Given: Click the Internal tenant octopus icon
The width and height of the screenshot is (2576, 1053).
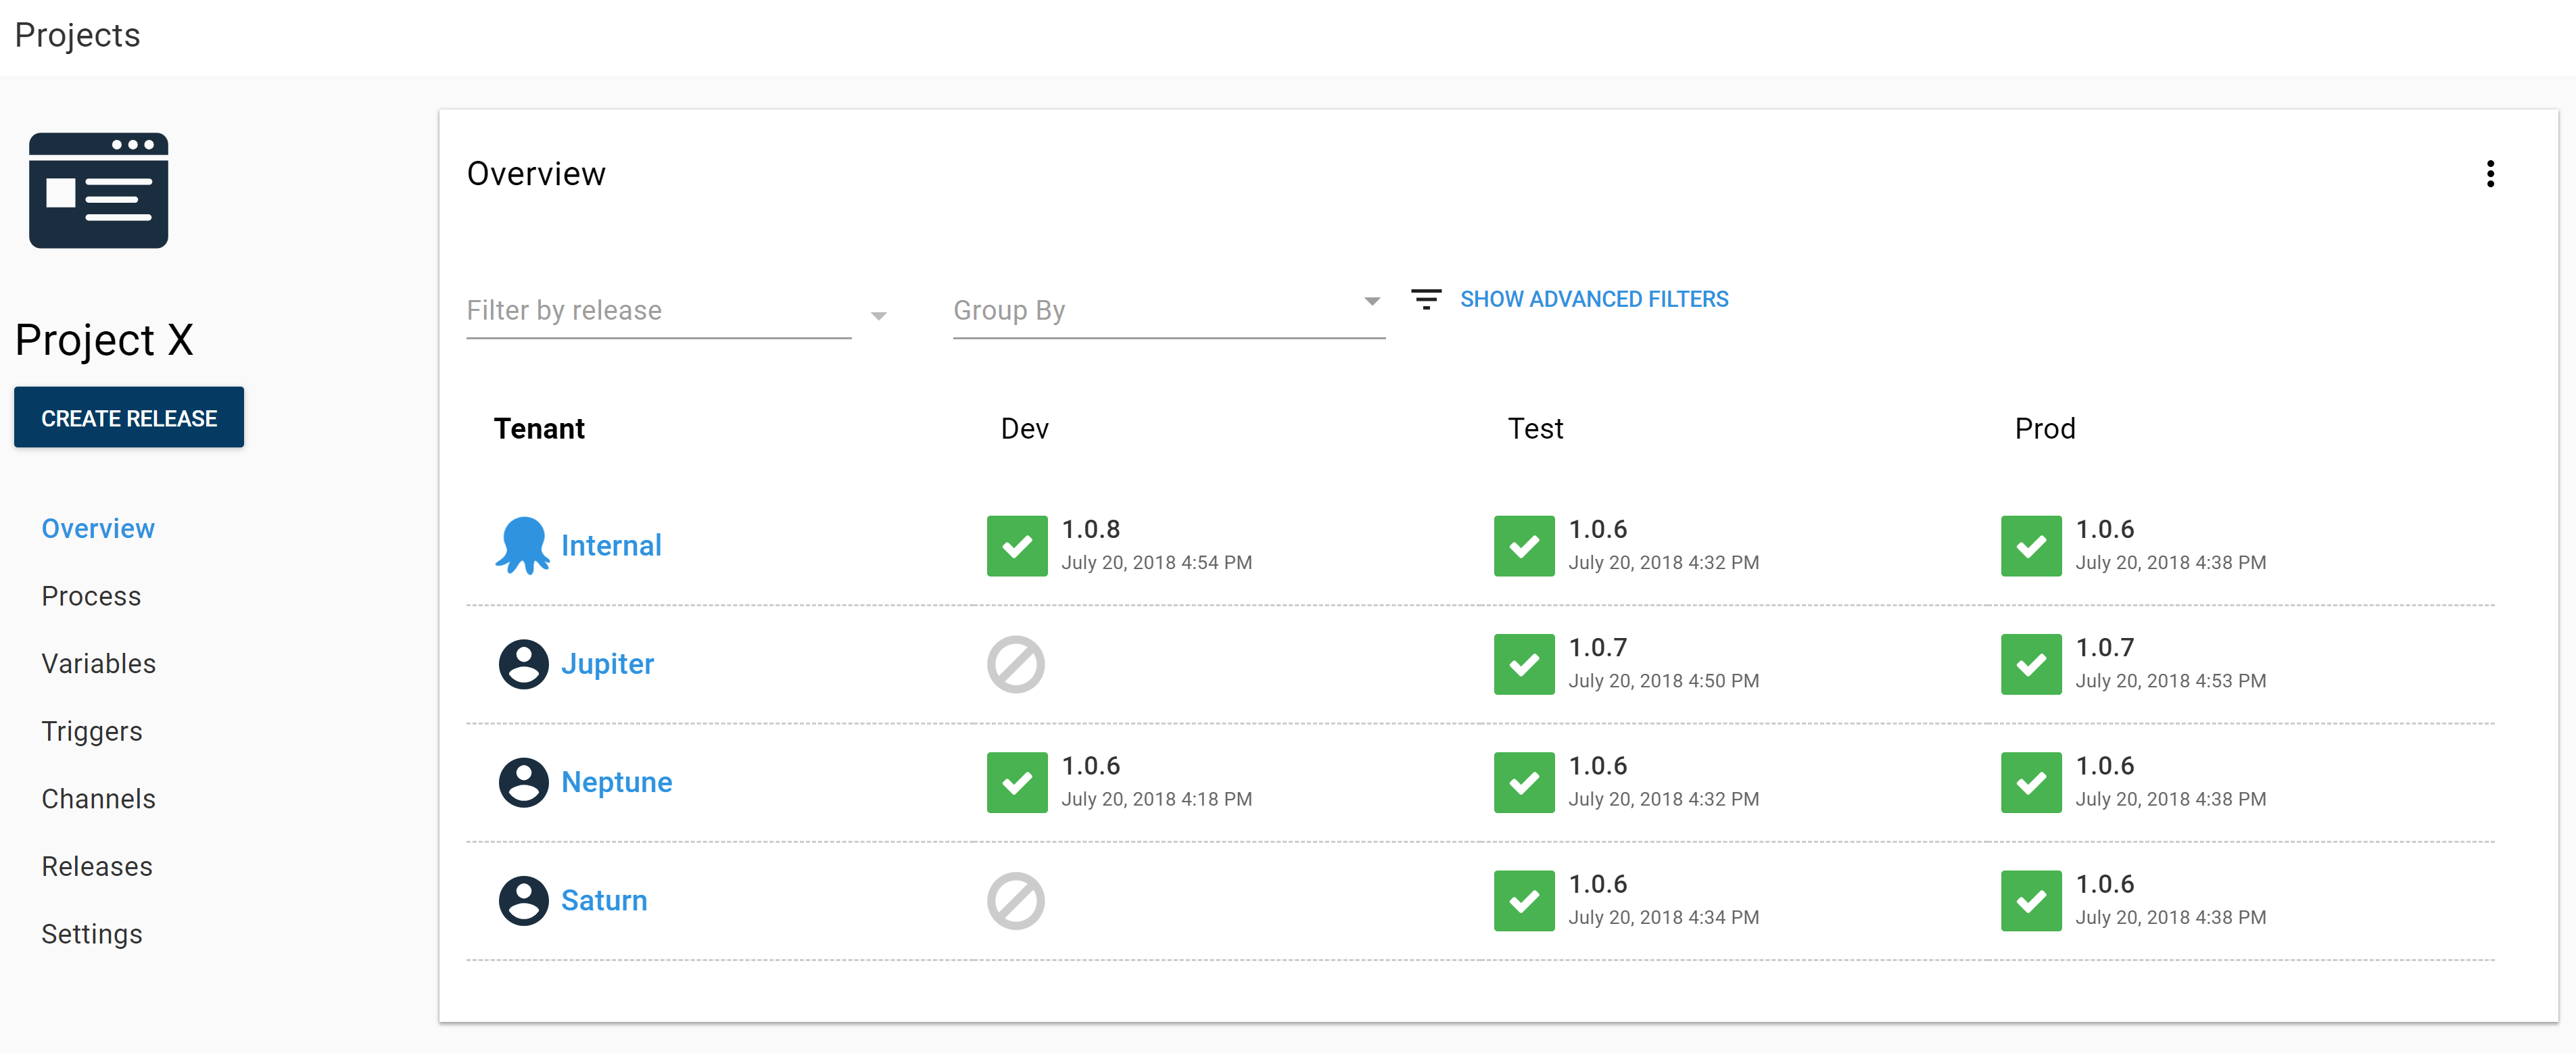Looking at the screenshot, I should [522, 545].
